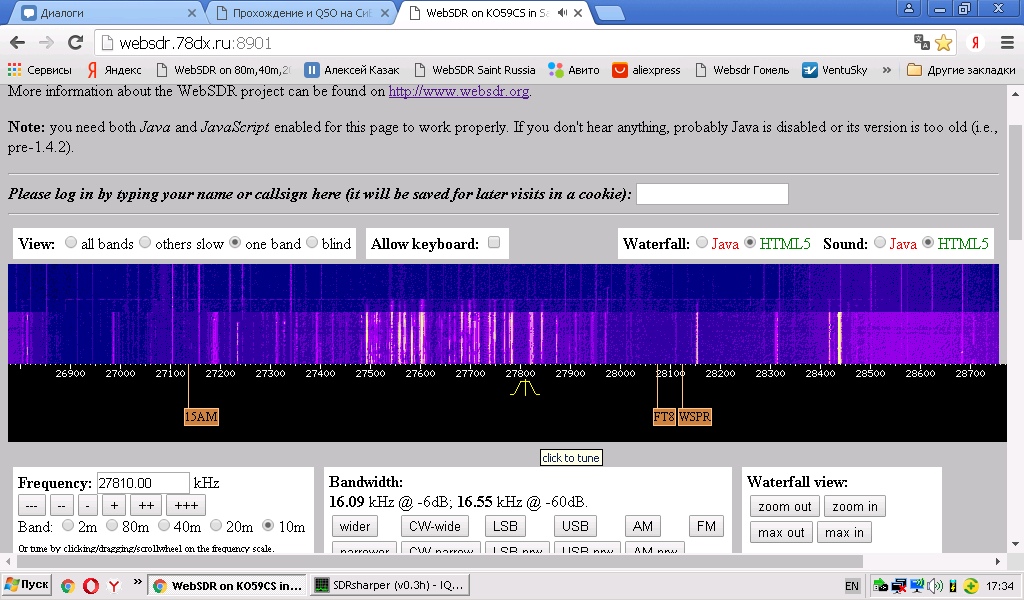
Task: Launch Chrome from quick launch bar
Action: [67, 586]
